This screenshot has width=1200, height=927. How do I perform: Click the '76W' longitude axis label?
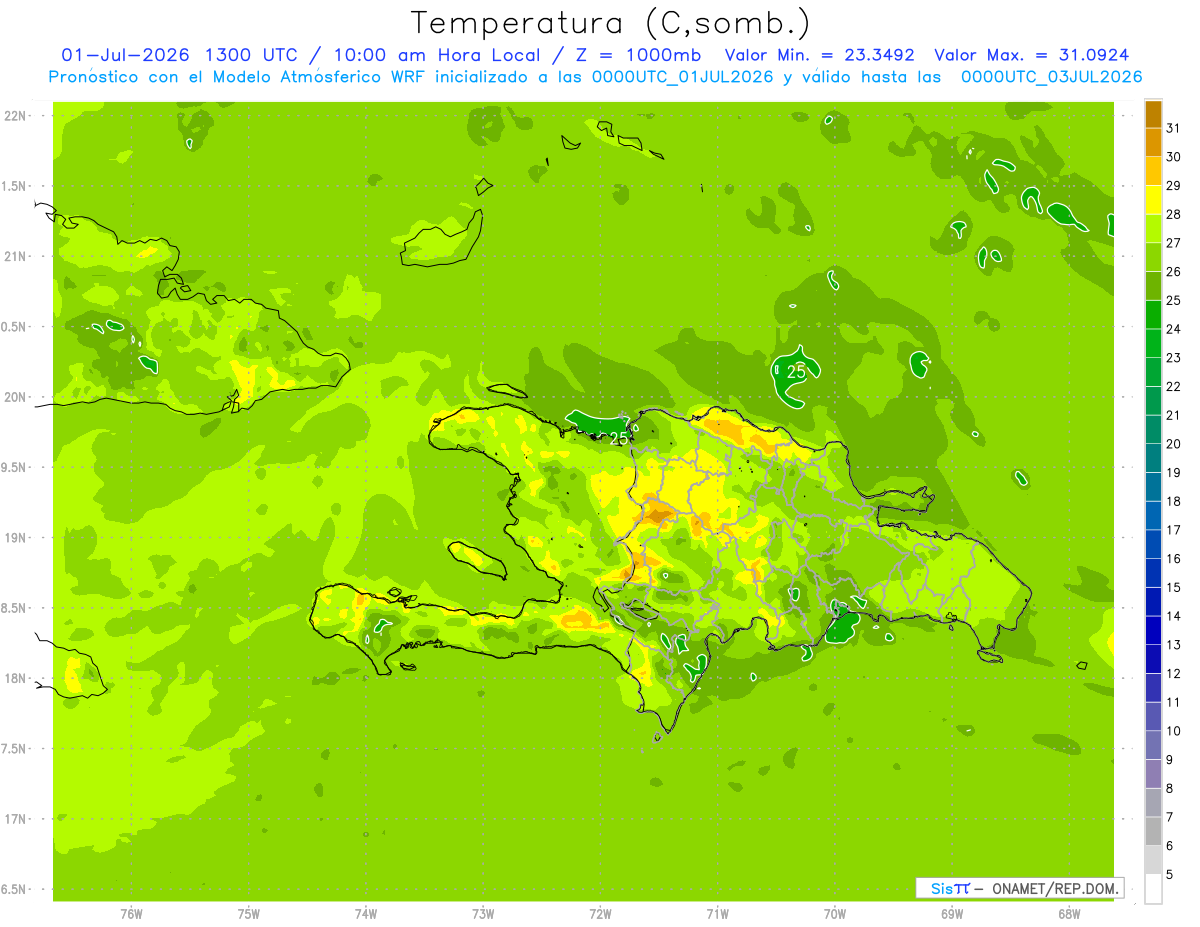[x=131, y=915]
